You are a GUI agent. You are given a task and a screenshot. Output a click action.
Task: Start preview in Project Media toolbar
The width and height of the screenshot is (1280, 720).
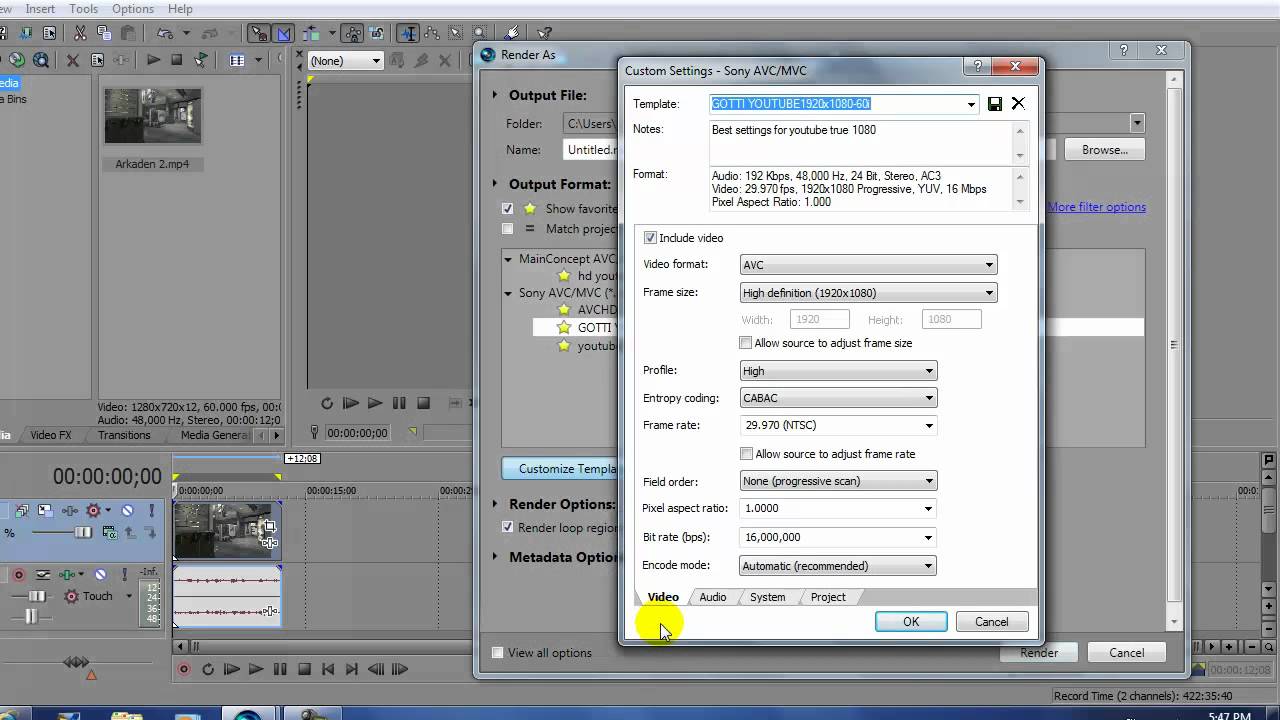(x=153, y=61)
